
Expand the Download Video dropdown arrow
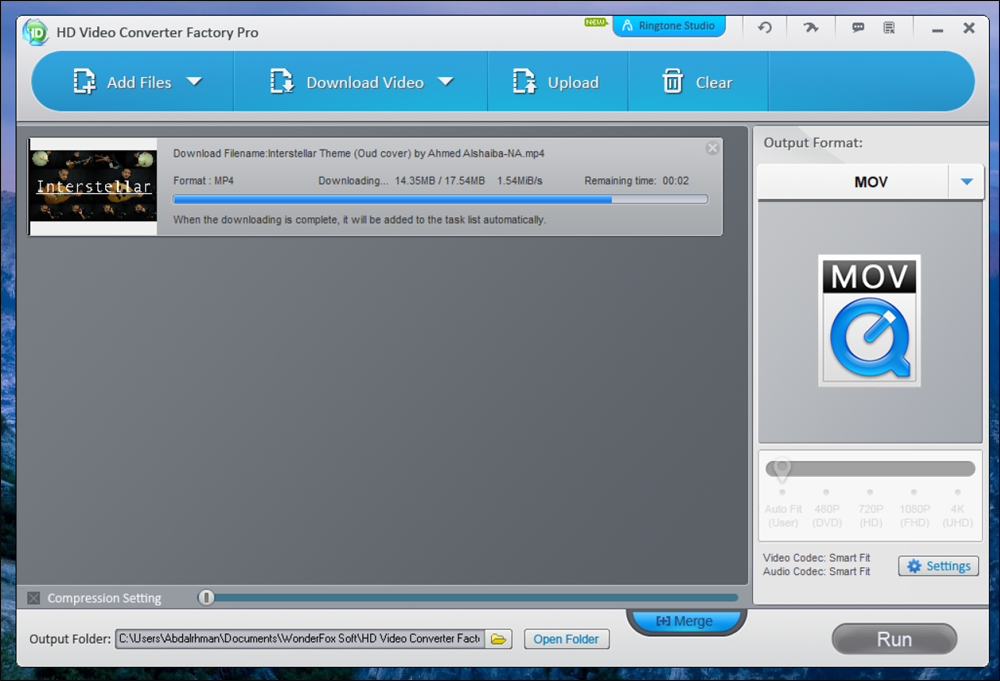(x=447, y=82)
